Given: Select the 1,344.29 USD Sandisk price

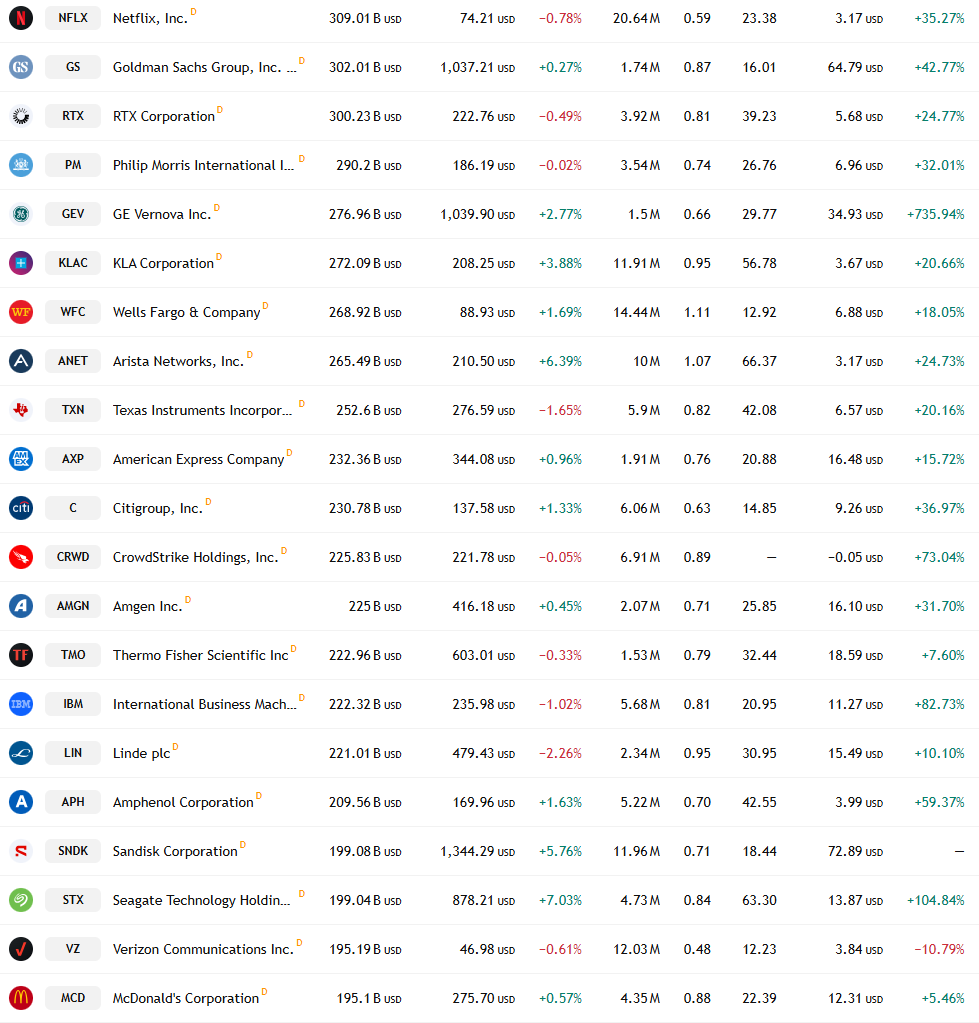Looking at the screenshot, I should (477, 851).
